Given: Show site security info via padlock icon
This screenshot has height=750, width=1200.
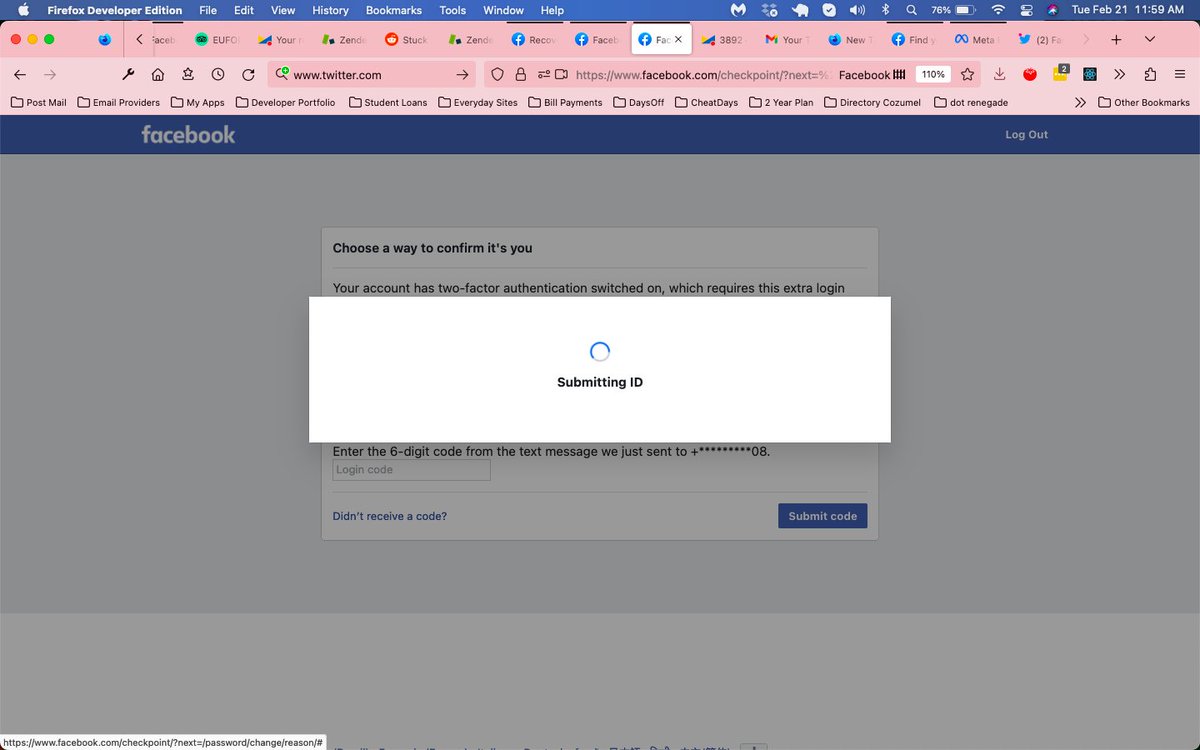Looking at the screenshot, I should [520, 74].
